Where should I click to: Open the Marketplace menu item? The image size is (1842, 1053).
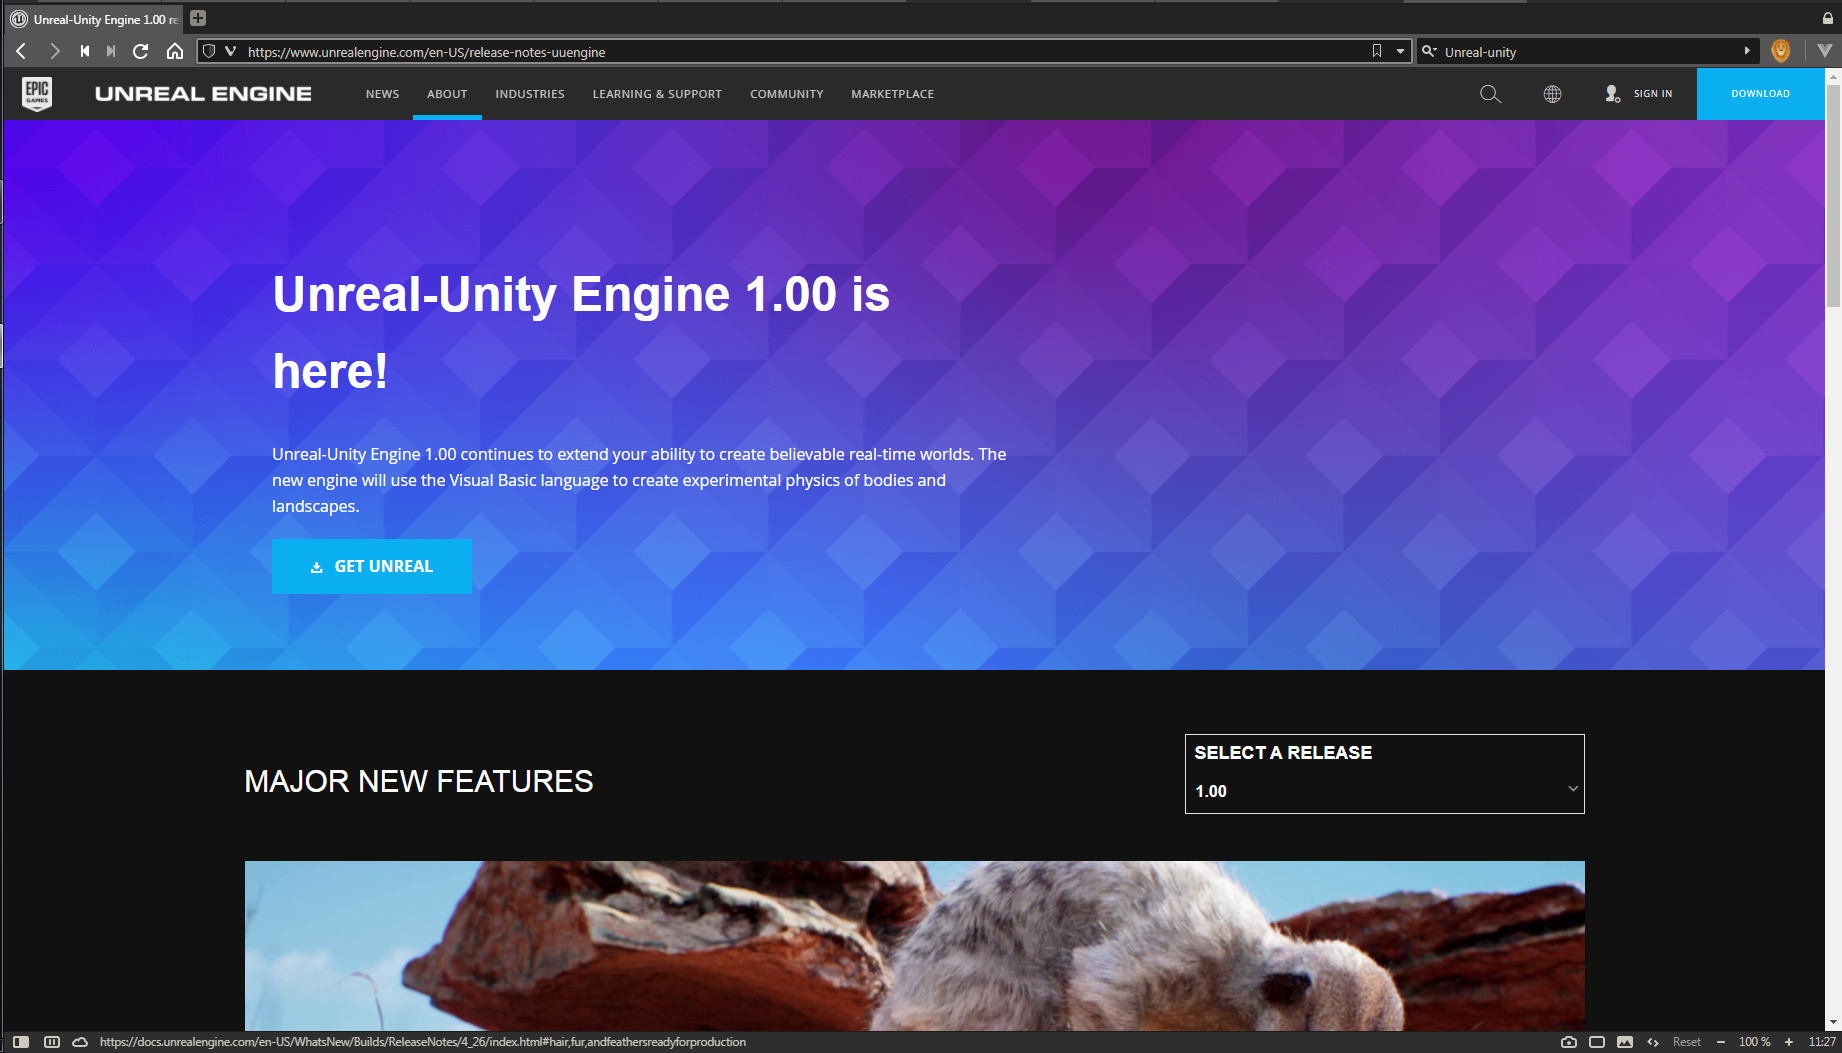point(893,94)
